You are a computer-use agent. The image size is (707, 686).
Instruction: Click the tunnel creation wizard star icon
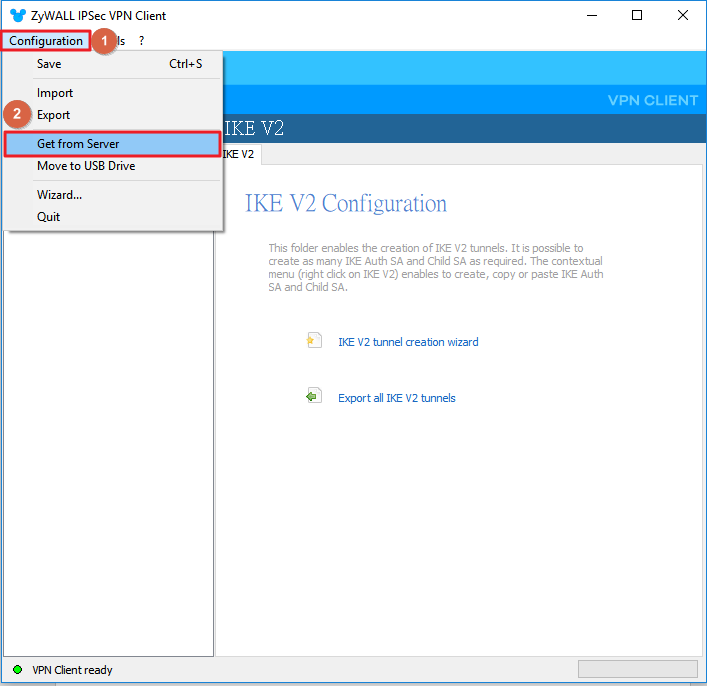point(314,341)
